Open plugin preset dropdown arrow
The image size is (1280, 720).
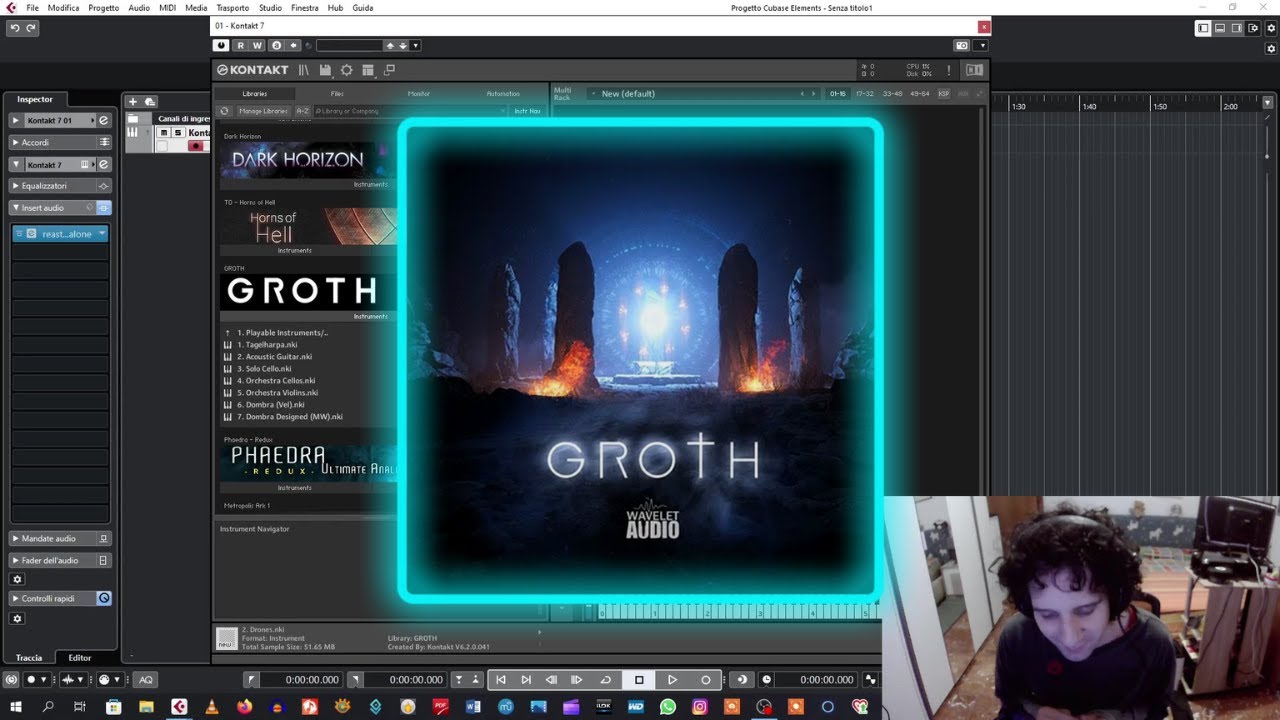click(x=415, y=45)
